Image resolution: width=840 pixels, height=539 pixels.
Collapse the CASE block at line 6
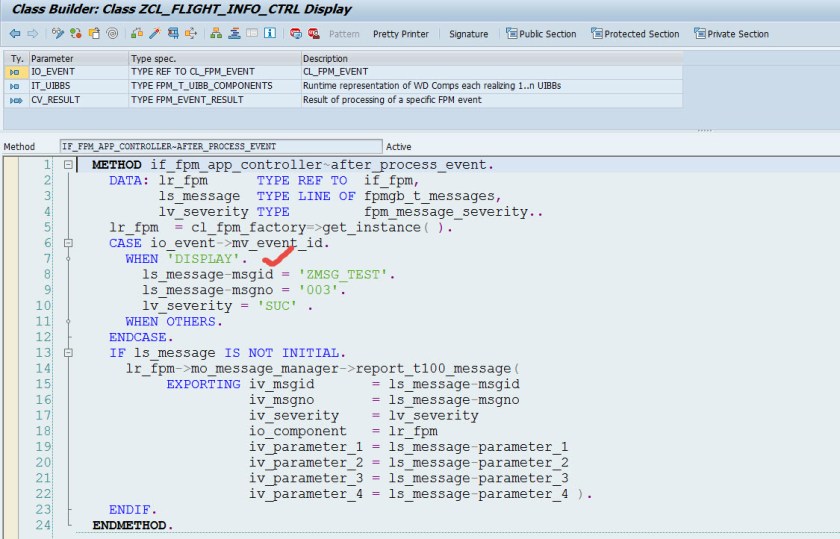tap(68, 243)
